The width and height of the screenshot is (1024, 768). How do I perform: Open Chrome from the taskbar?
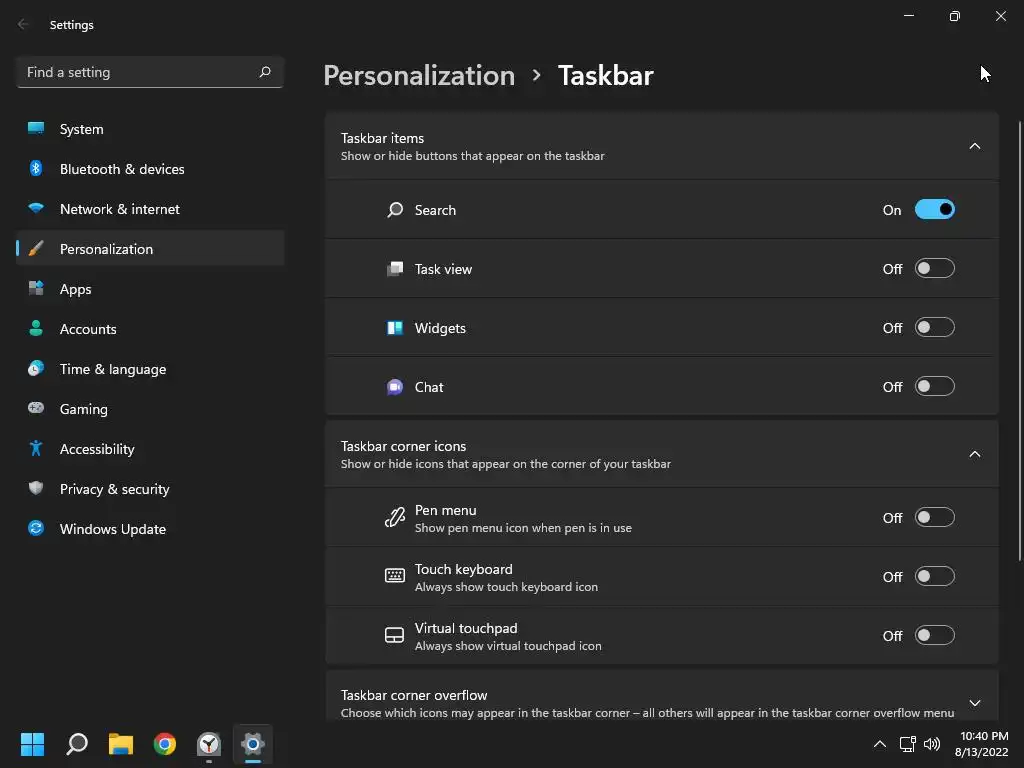[x=165, y=744]
